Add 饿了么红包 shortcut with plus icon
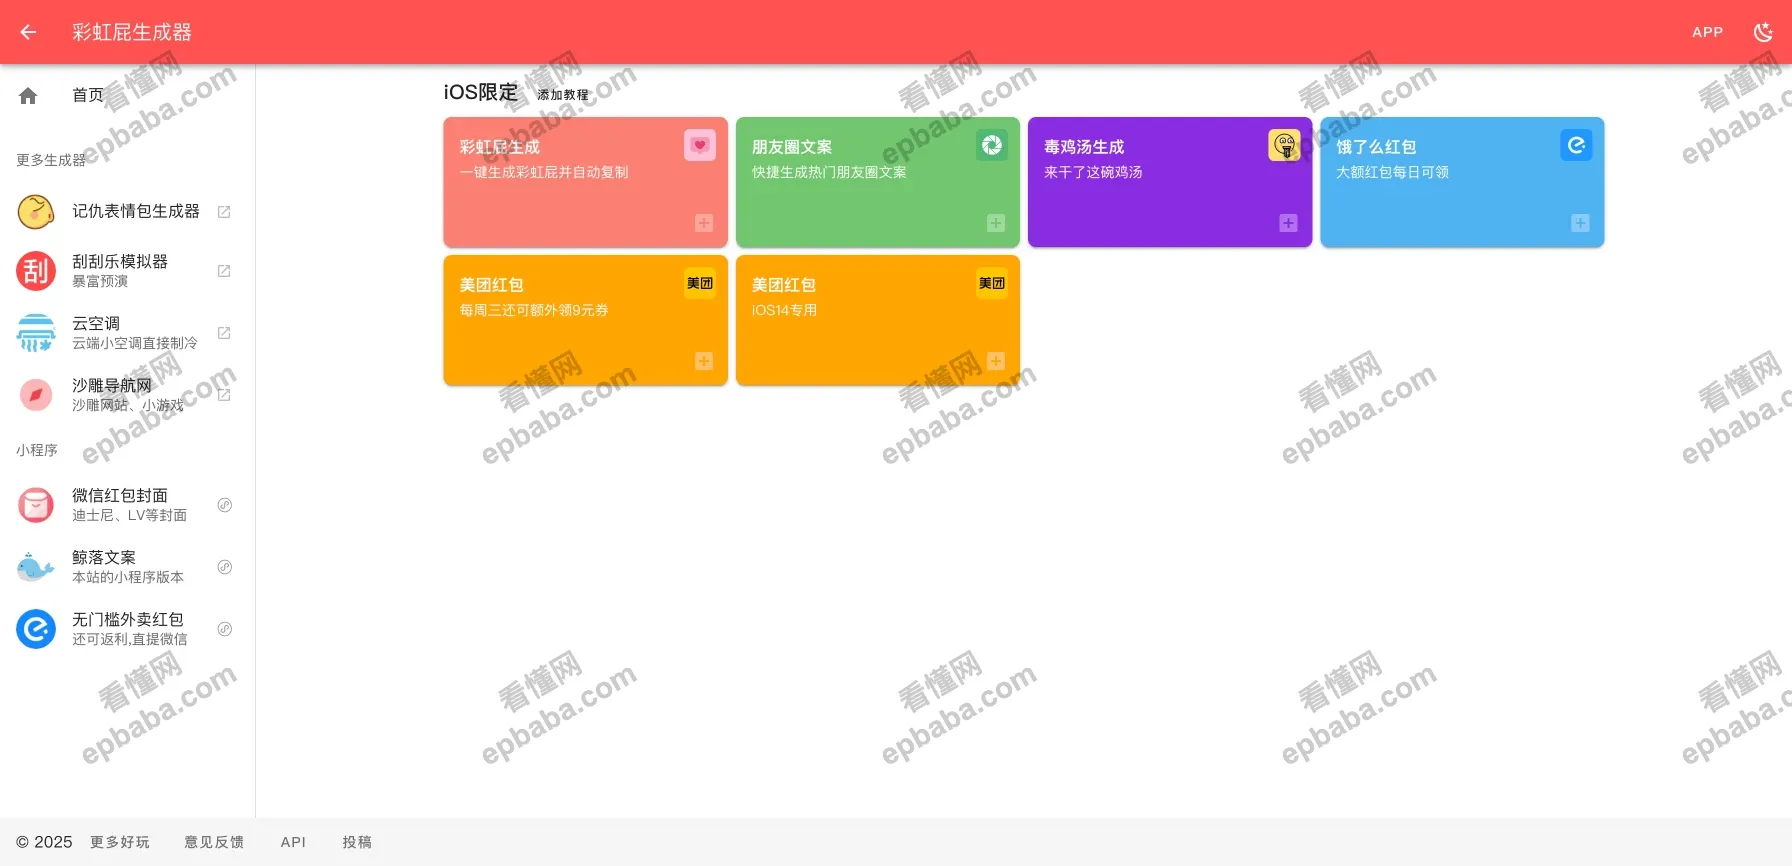The width and height of the screenshot is (1792, 866). click(x=1580, y=223)
